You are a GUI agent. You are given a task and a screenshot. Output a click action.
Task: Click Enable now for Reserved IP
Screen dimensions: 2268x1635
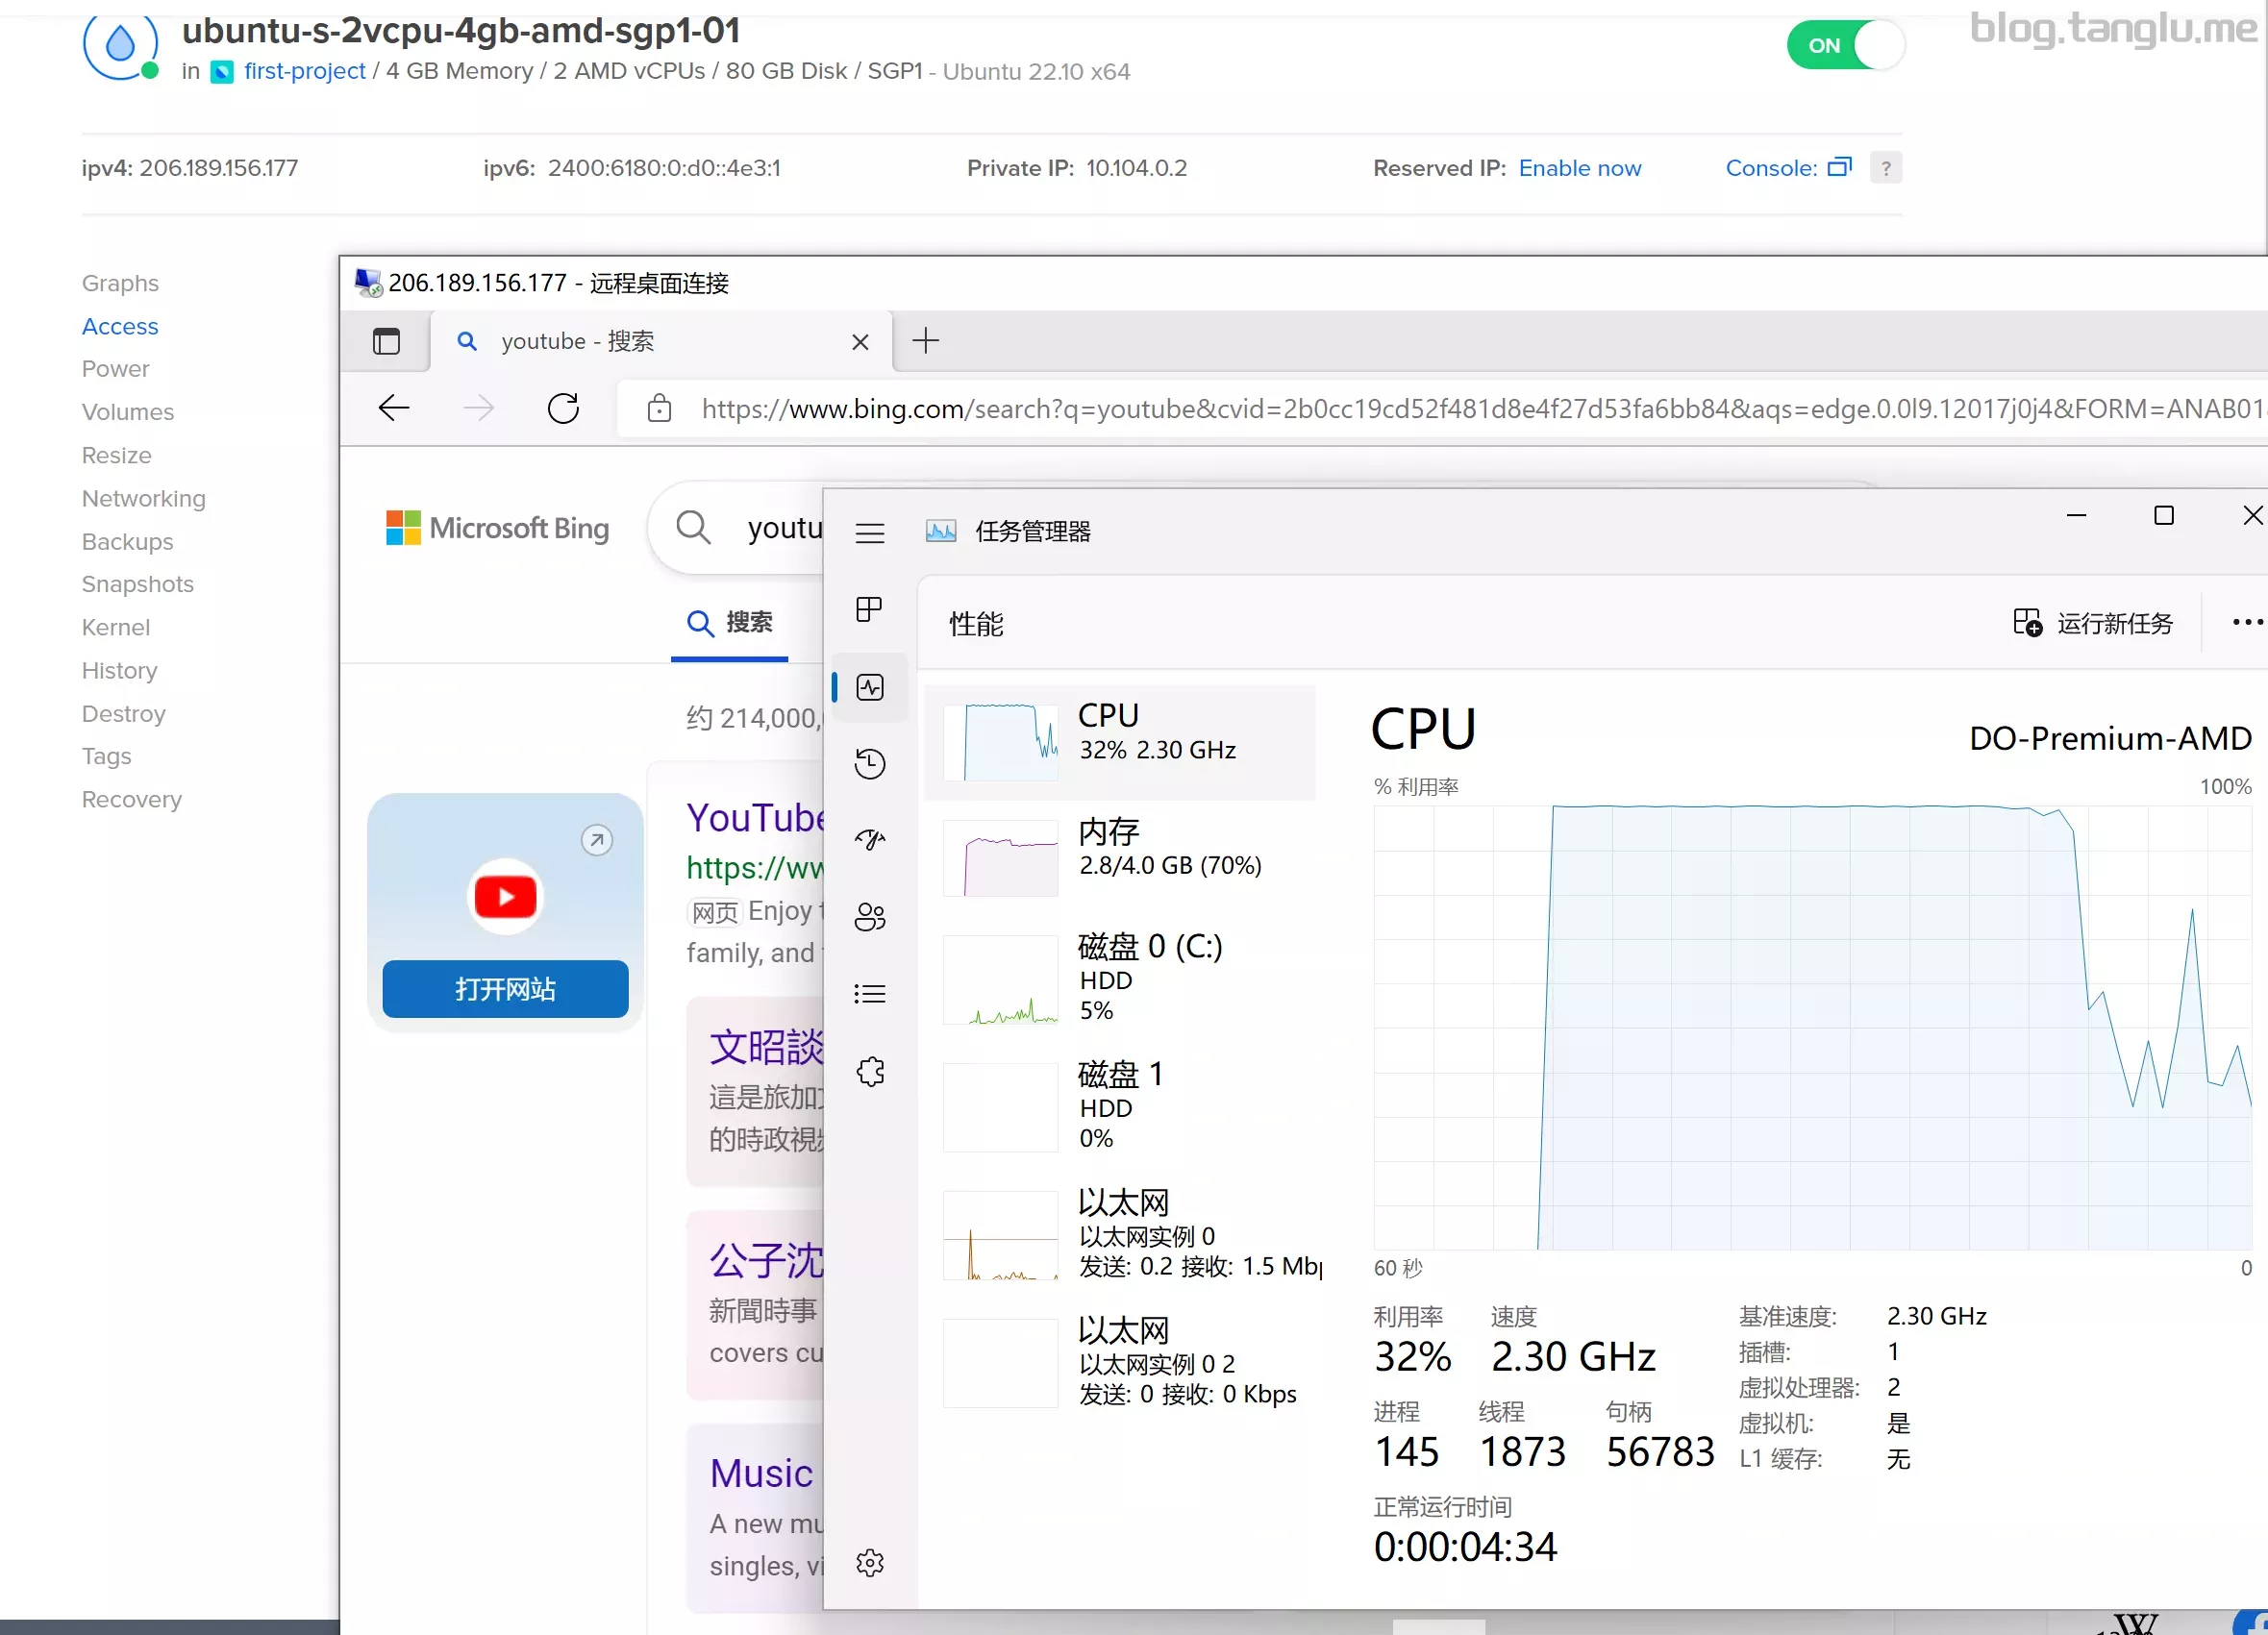coord(1579,168)
